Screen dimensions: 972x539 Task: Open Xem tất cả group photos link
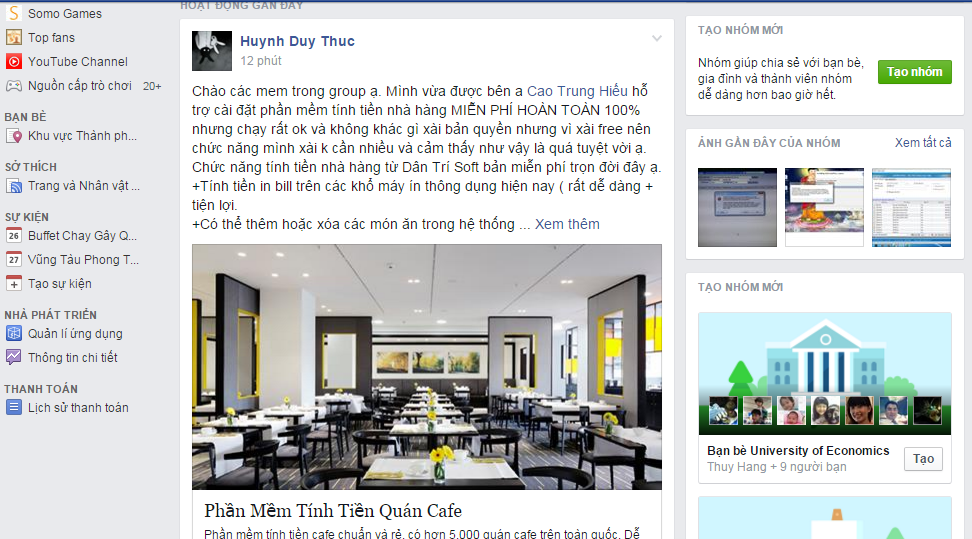click(923, 143)
